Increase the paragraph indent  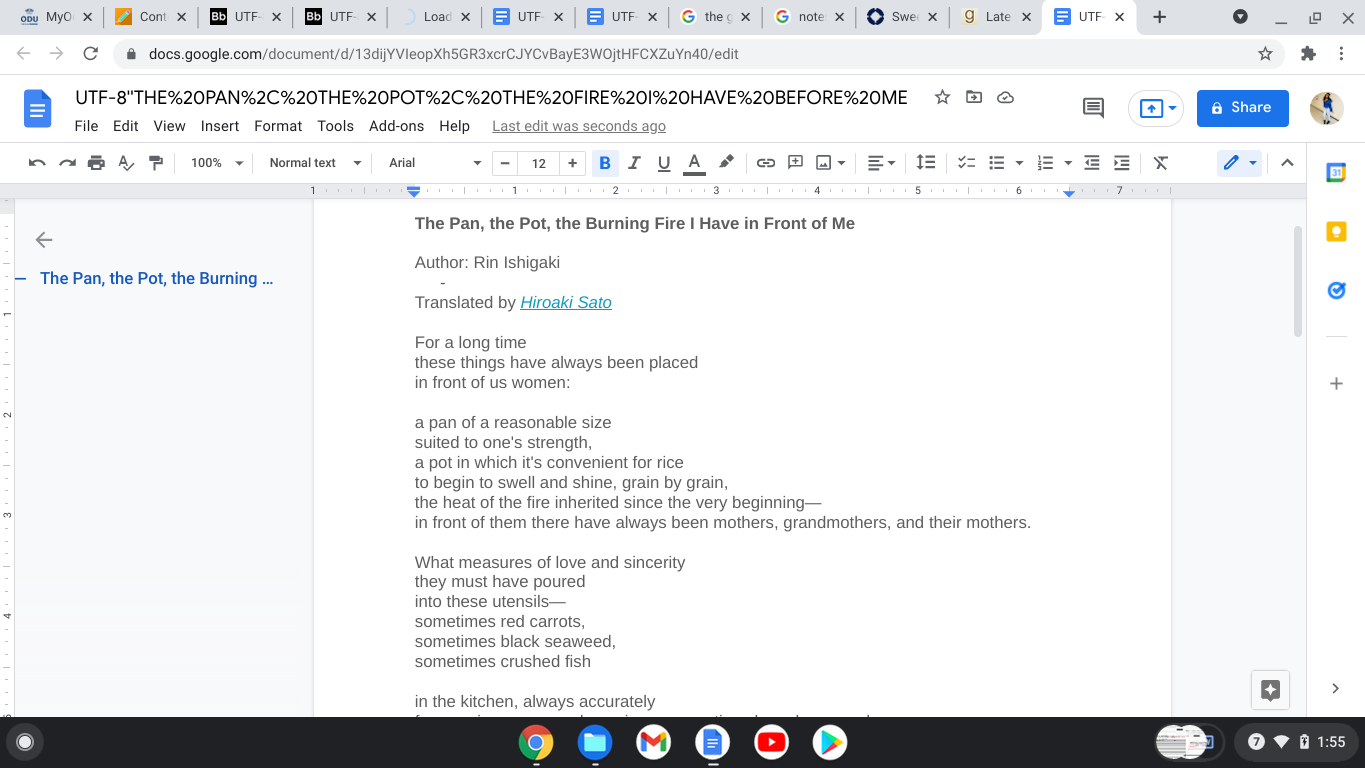[x=1122, y=163]
